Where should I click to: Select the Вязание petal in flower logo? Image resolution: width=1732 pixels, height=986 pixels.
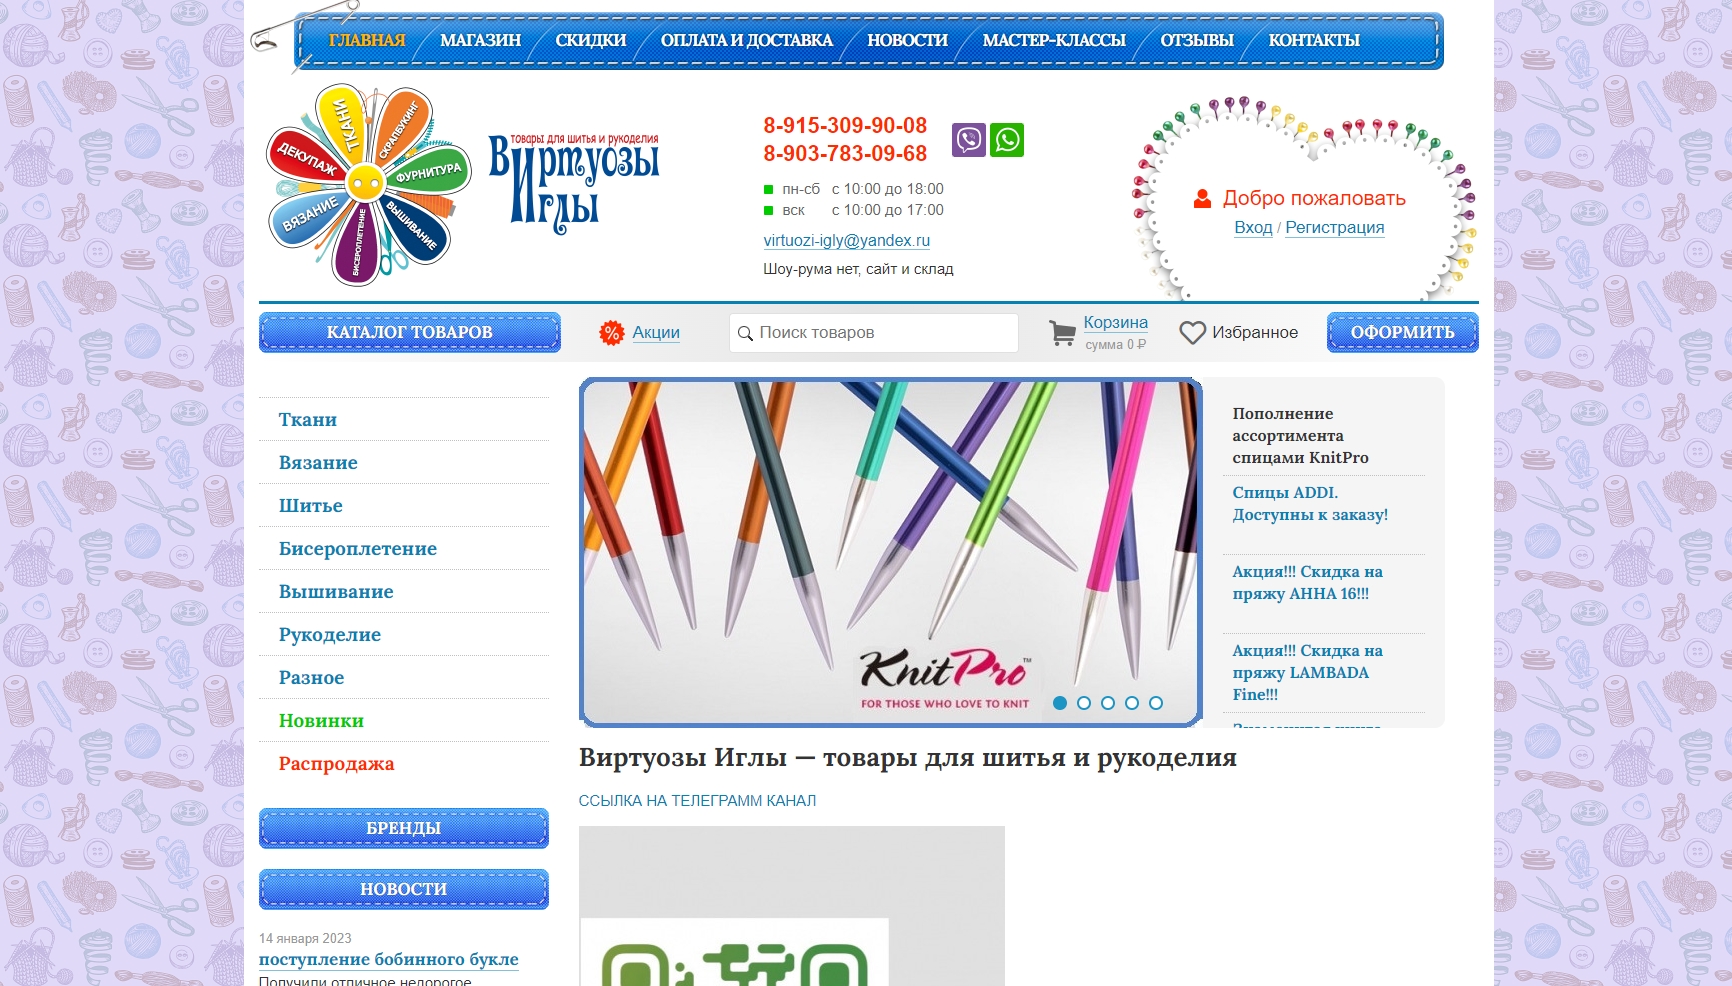[x=309, y=216]
